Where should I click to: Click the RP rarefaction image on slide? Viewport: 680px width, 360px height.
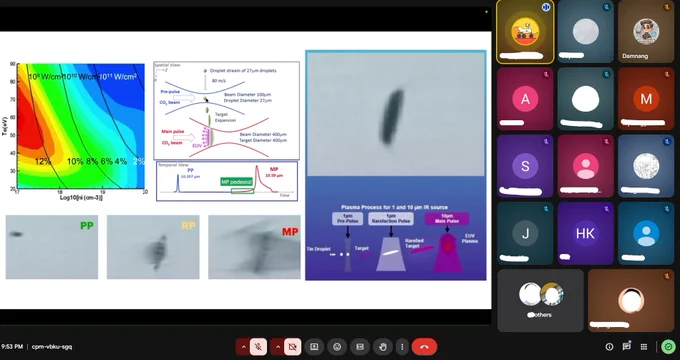click(153, 247)
